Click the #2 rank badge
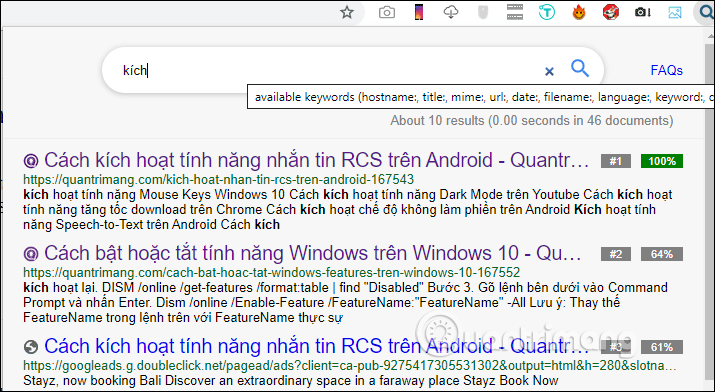 click(616, 254)
